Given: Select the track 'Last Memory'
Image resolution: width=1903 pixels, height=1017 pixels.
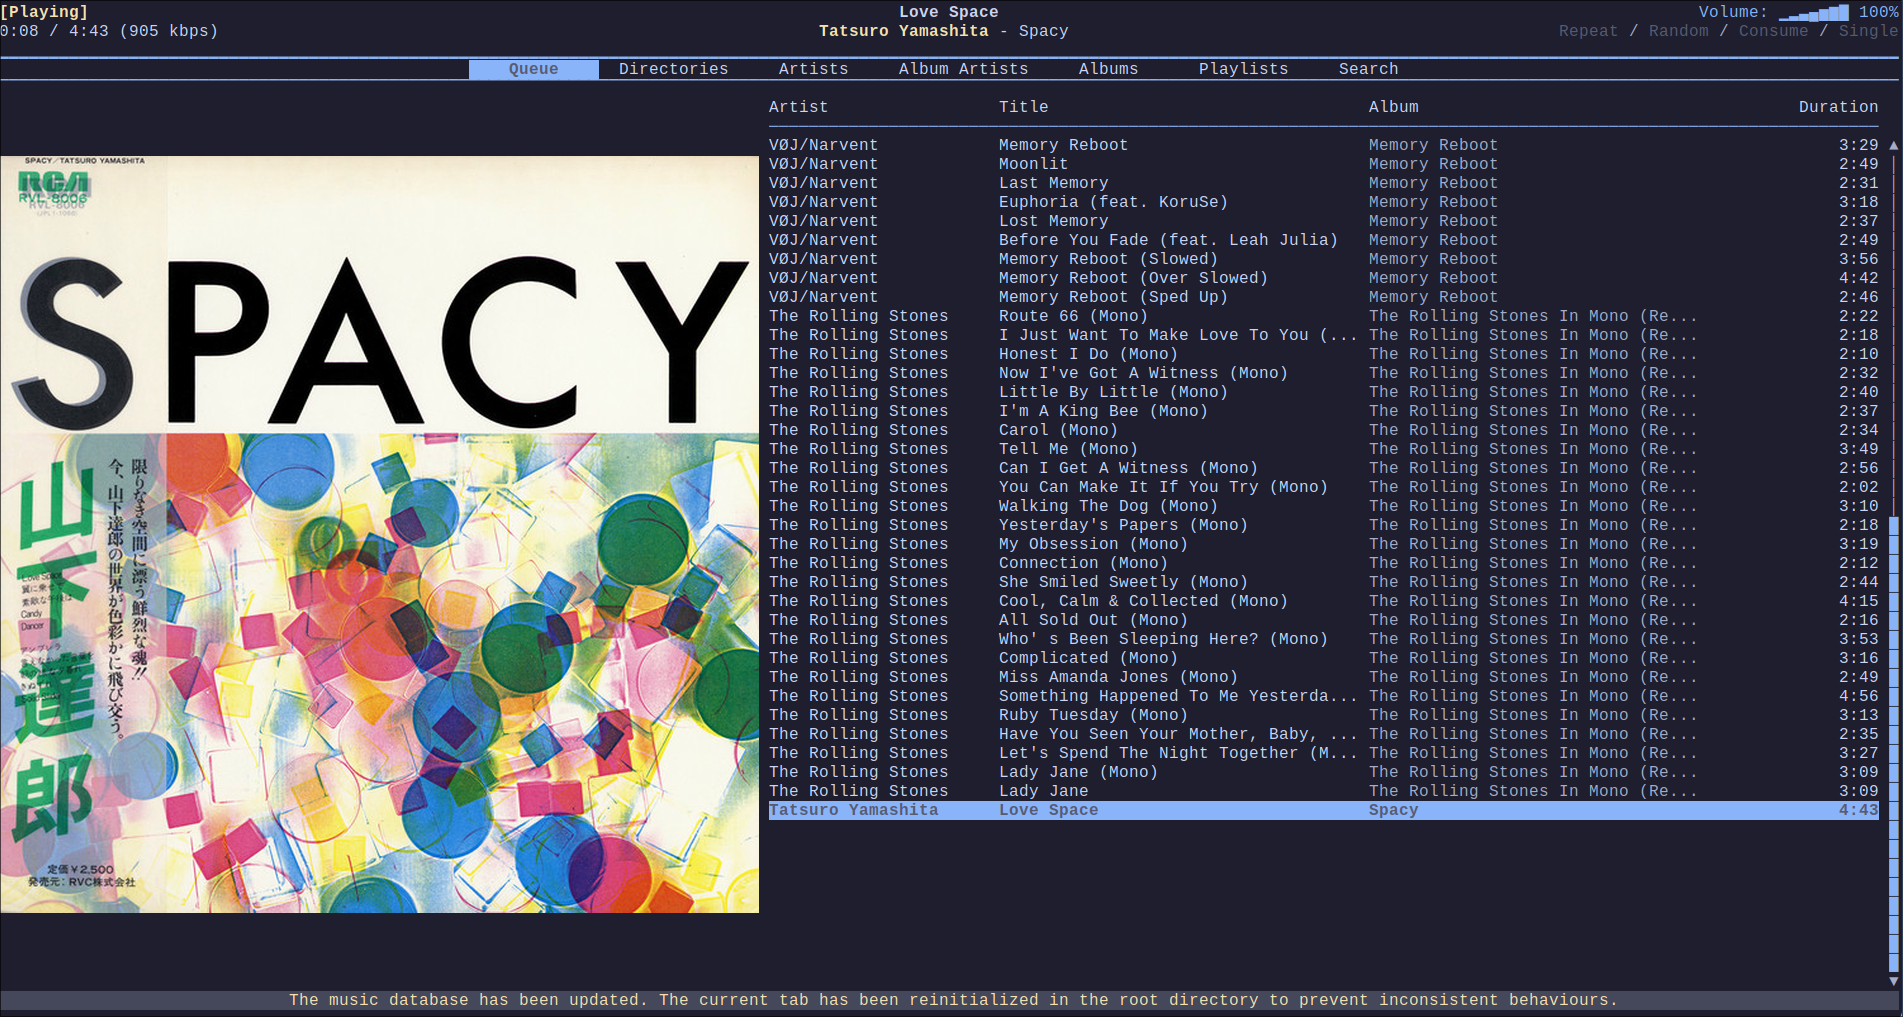Looking at the screenshot, I should pos(1323,183).
